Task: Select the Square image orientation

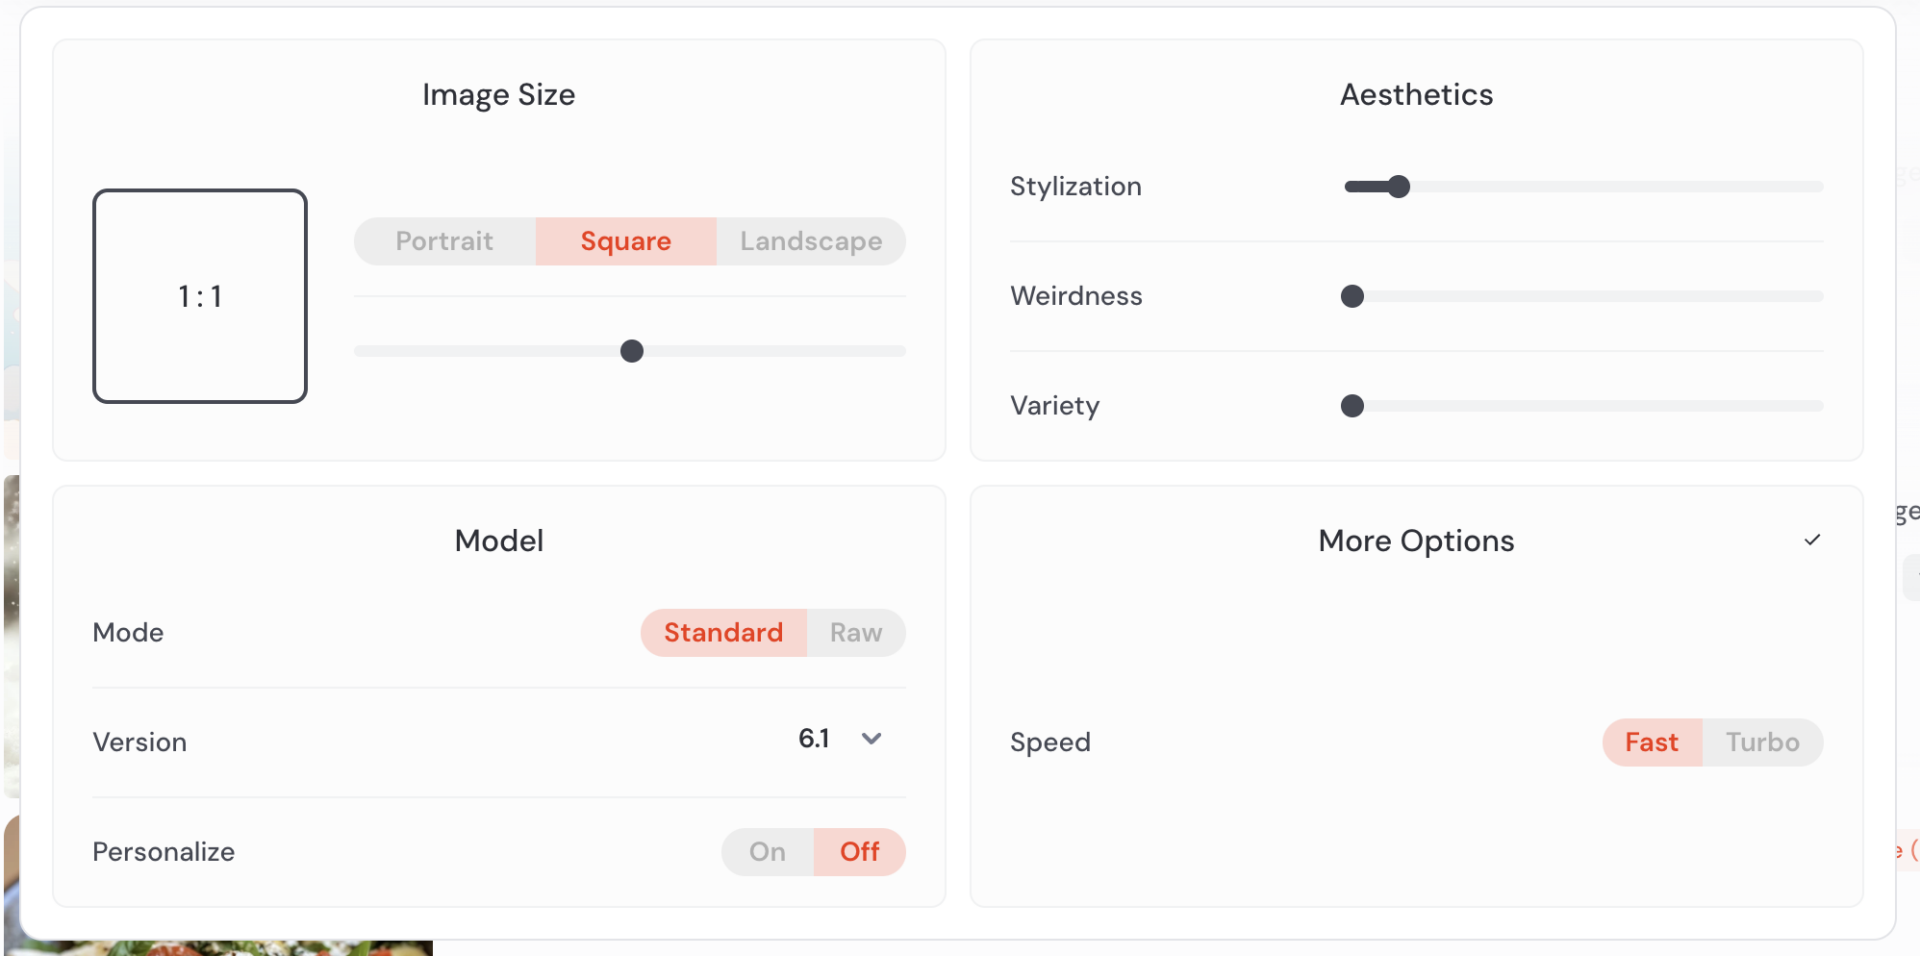Action: click(626, 241)
